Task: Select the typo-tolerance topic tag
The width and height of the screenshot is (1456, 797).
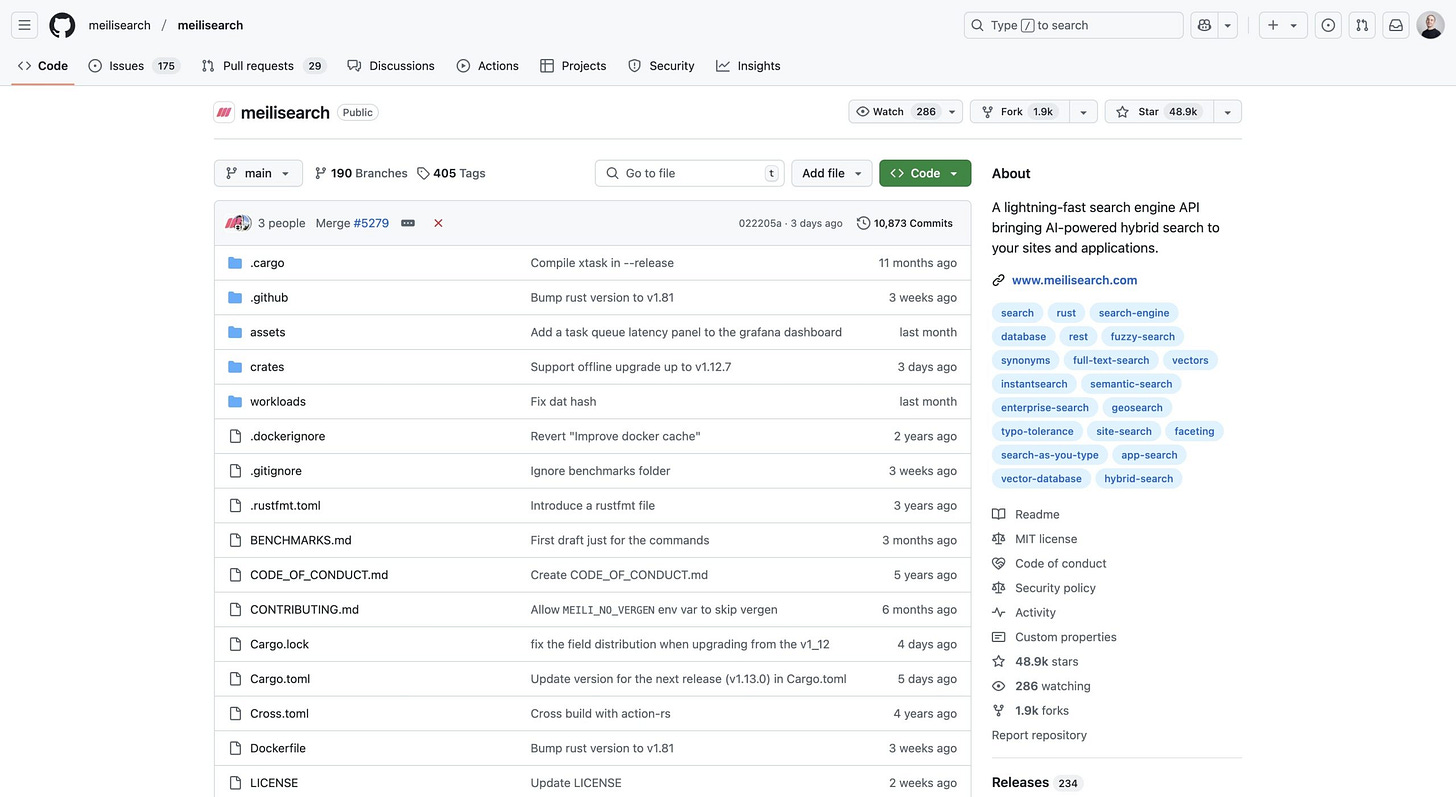Action: point(1037,431)
